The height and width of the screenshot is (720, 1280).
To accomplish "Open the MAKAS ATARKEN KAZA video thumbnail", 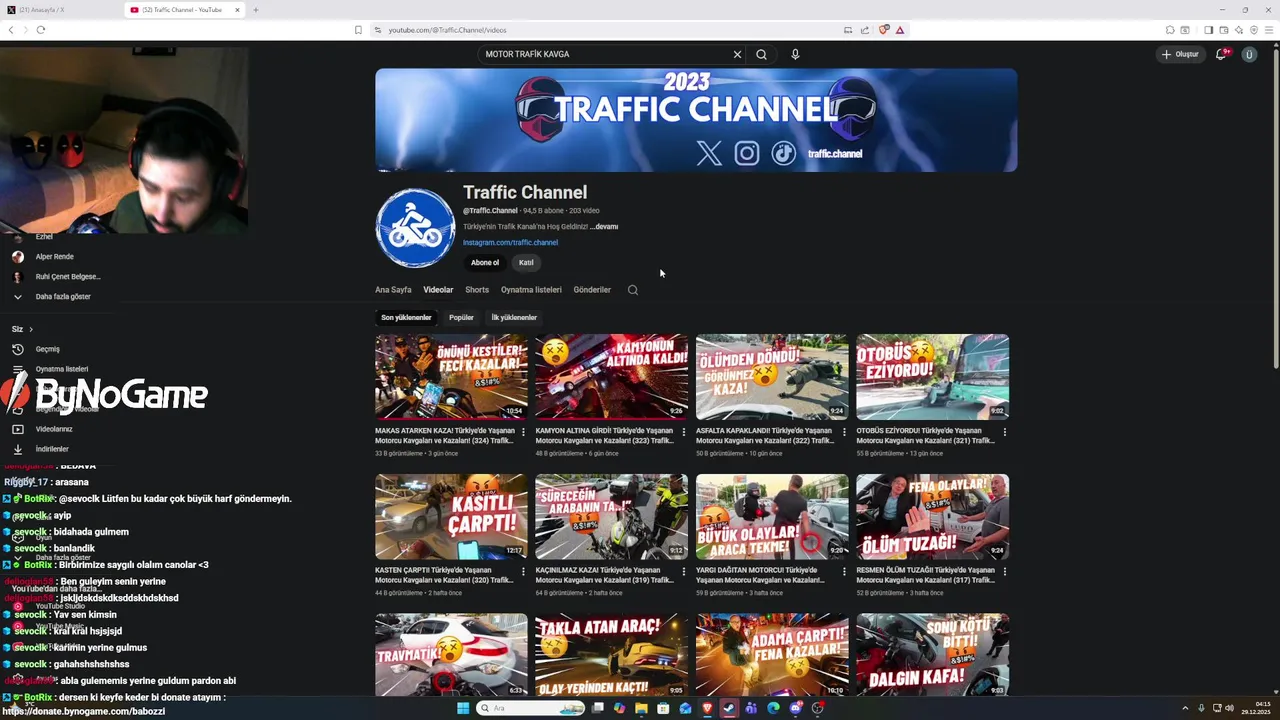I will click(x=451, y=376).
